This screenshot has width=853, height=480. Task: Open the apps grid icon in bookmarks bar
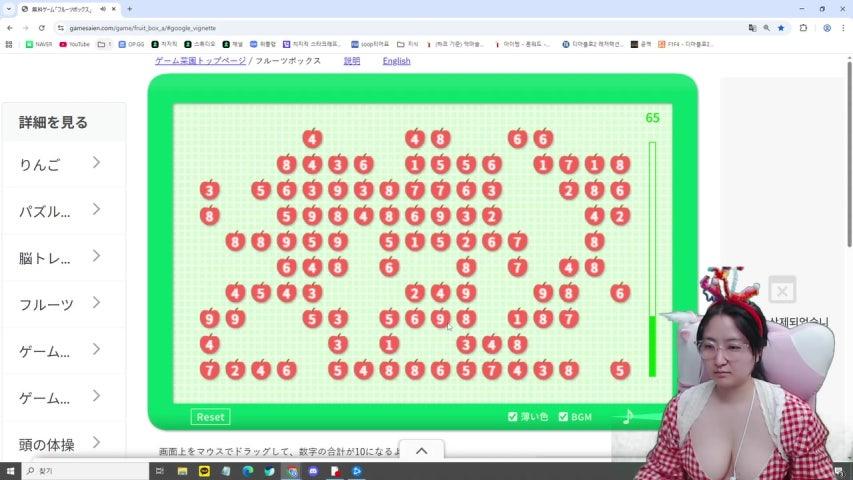coord(9,44)
